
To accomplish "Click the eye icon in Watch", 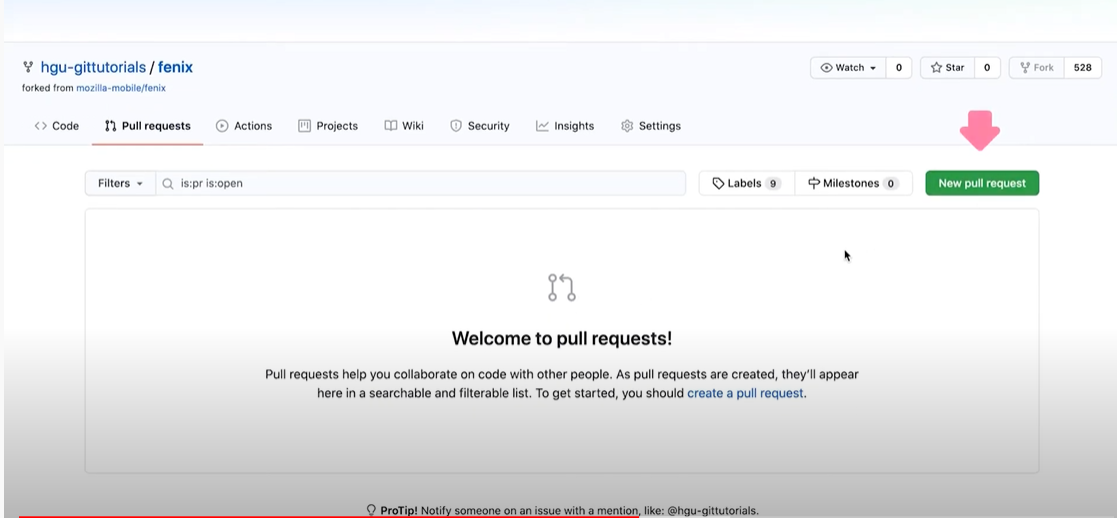I will point(826,68).
